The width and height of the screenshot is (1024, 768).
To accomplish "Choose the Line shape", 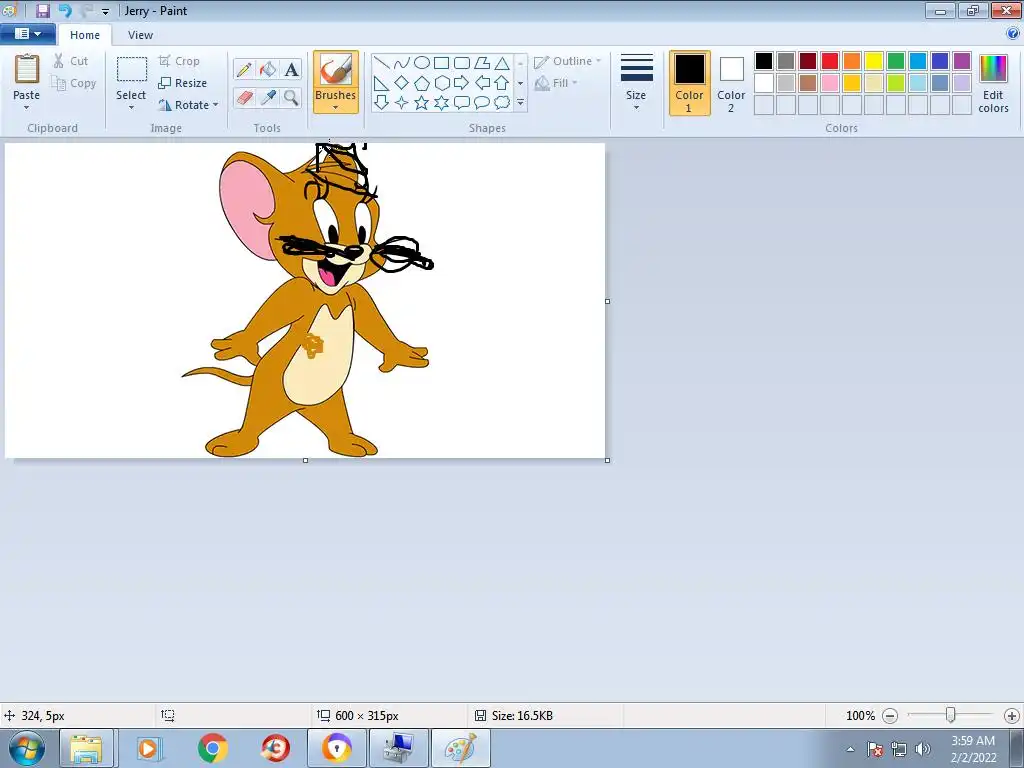I will click(x=381, y=63).
